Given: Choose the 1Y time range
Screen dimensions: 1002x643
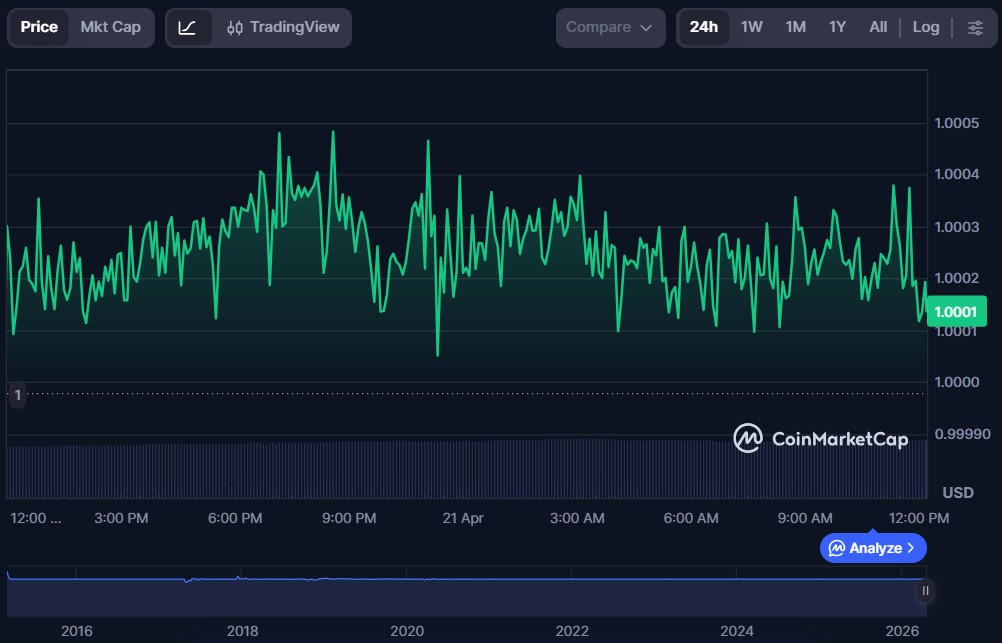Looking at the screenshot, I should [837, 27].
